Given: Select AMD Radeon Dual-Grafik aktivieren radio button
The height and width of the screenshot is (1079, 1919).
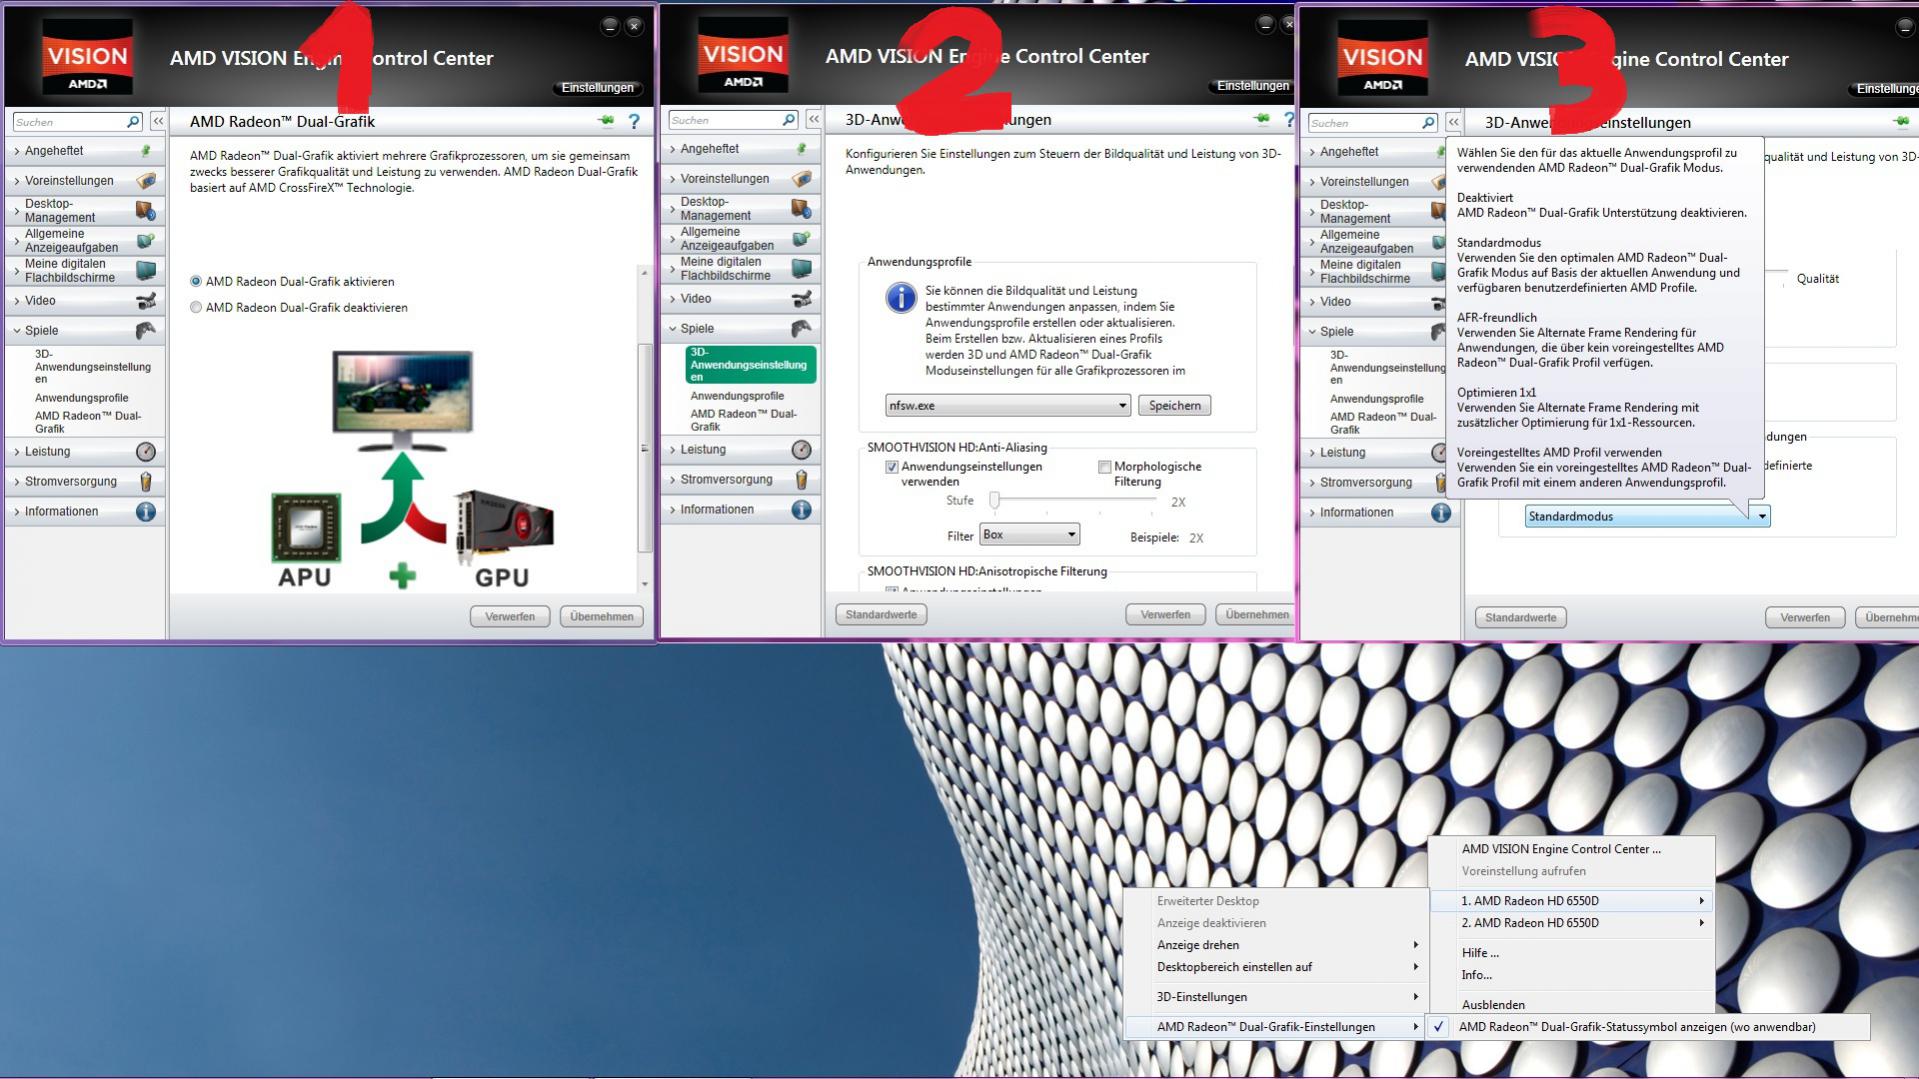Looking at the screenshot, I should tap(196, 282).
